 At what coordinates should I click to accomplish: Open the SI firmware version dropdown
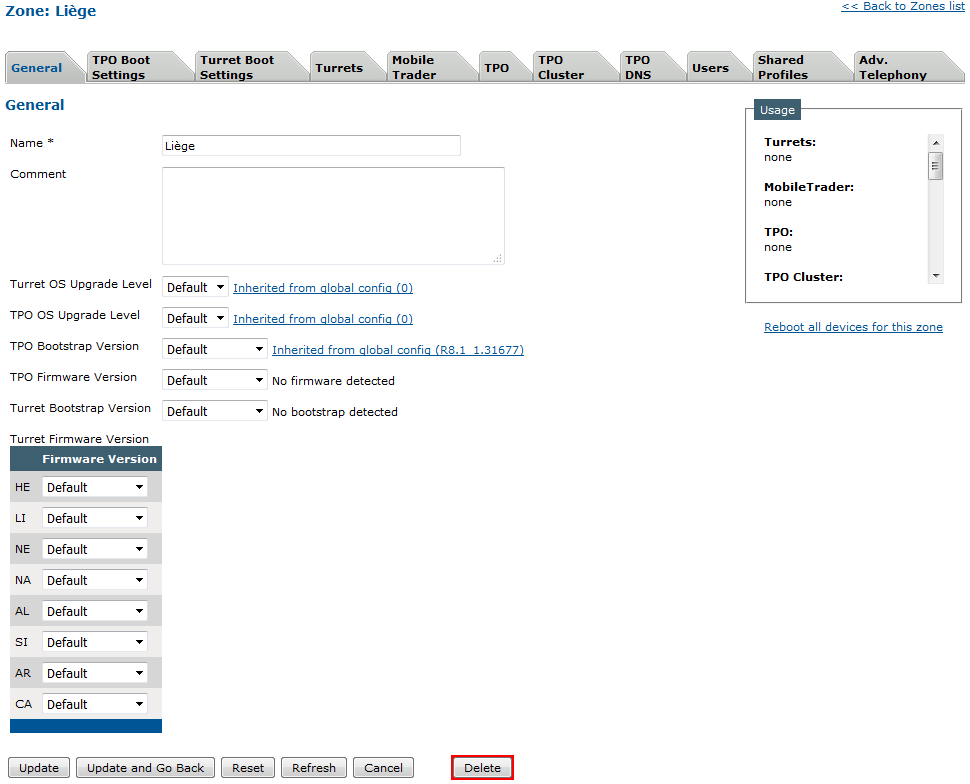[x=95, y=642]
